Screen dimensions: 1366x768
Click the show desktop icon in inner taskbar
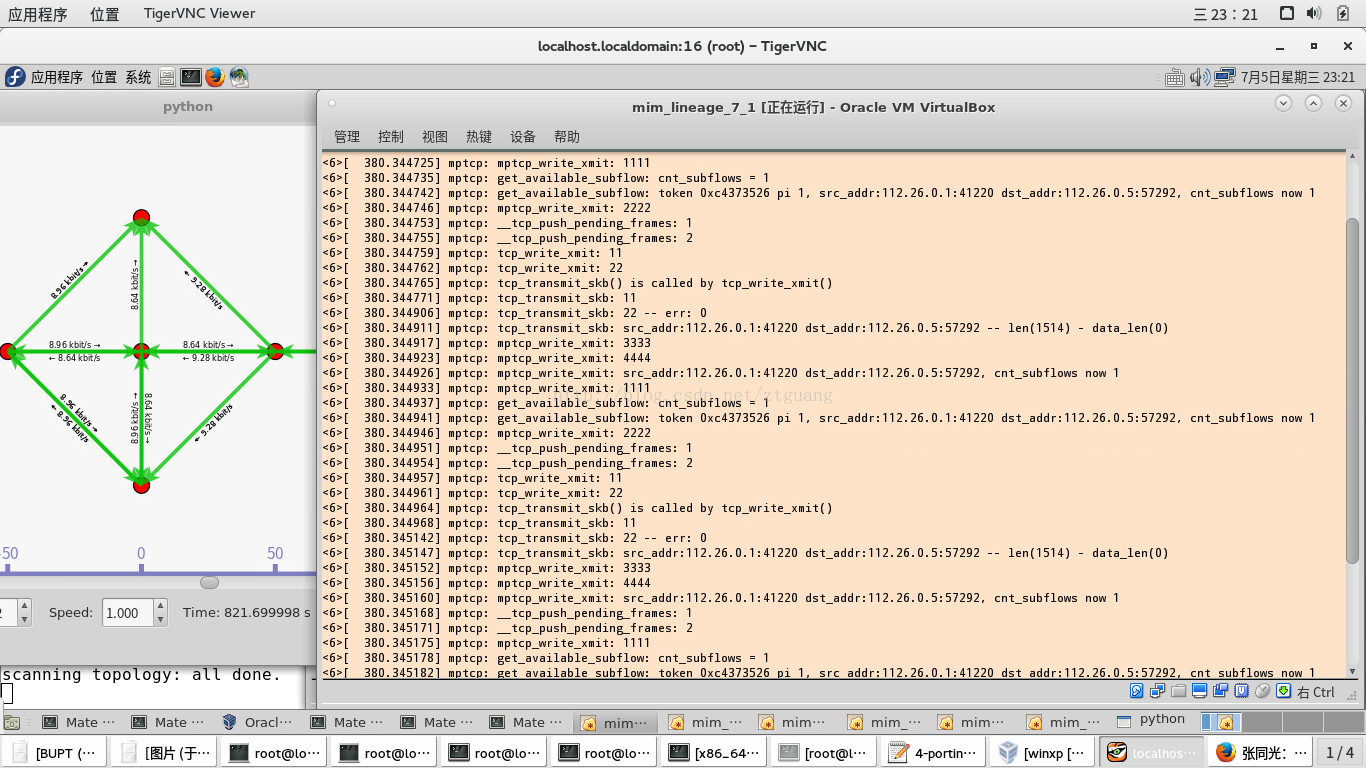(x=12, y=722)
